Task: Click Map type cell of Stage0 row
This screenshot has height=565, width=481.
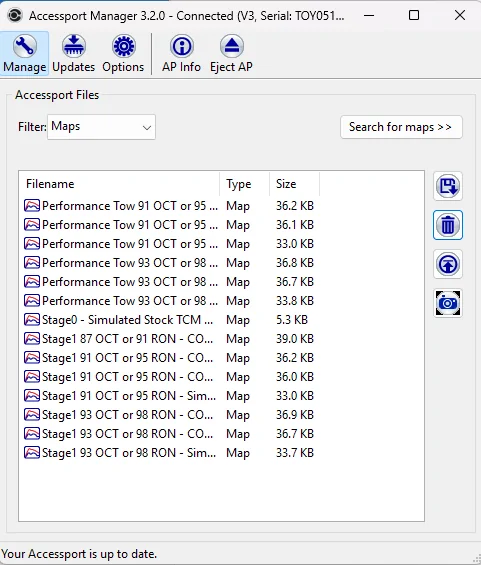Action: point(238,320)
